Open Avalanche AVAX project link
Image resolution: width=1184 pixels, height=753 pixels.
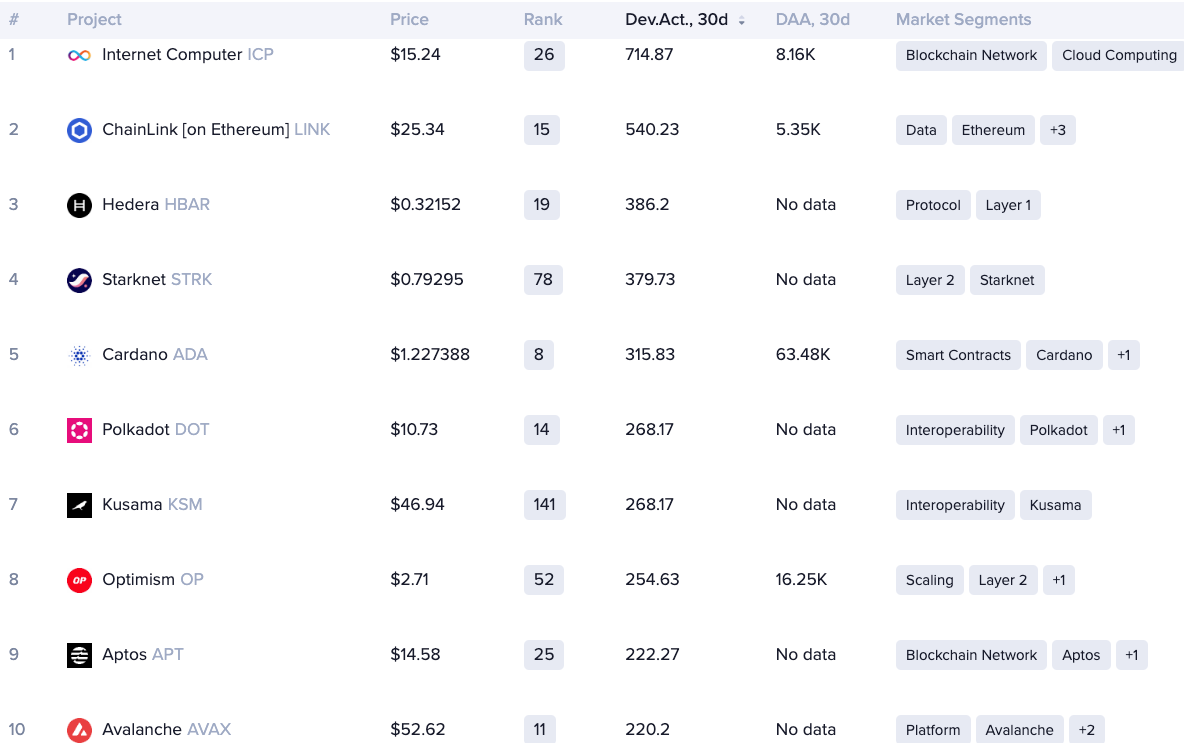click(166, 729)
